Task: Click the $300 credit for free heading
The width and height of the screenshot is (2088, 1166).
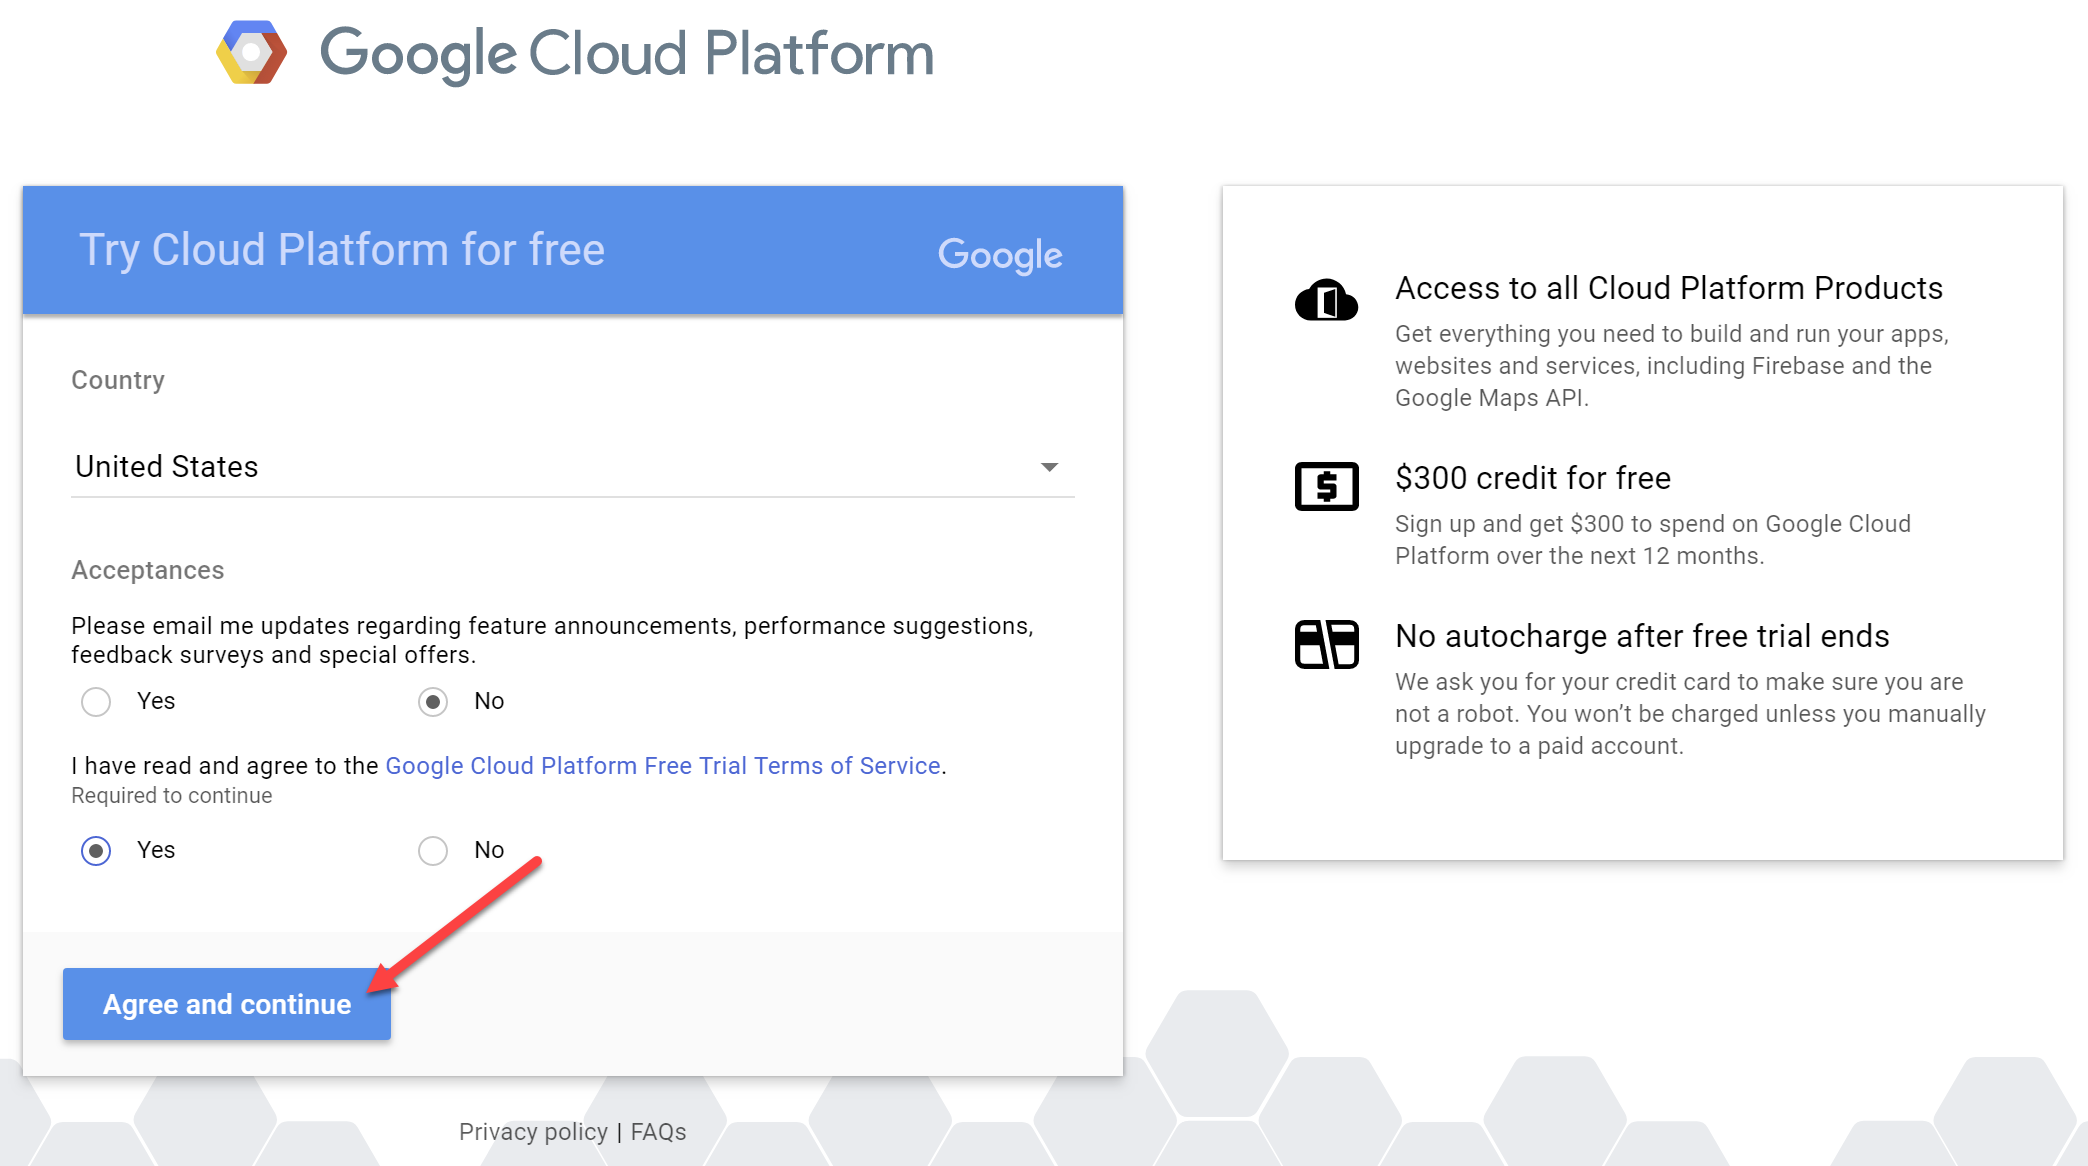Action: [1533, 478]
